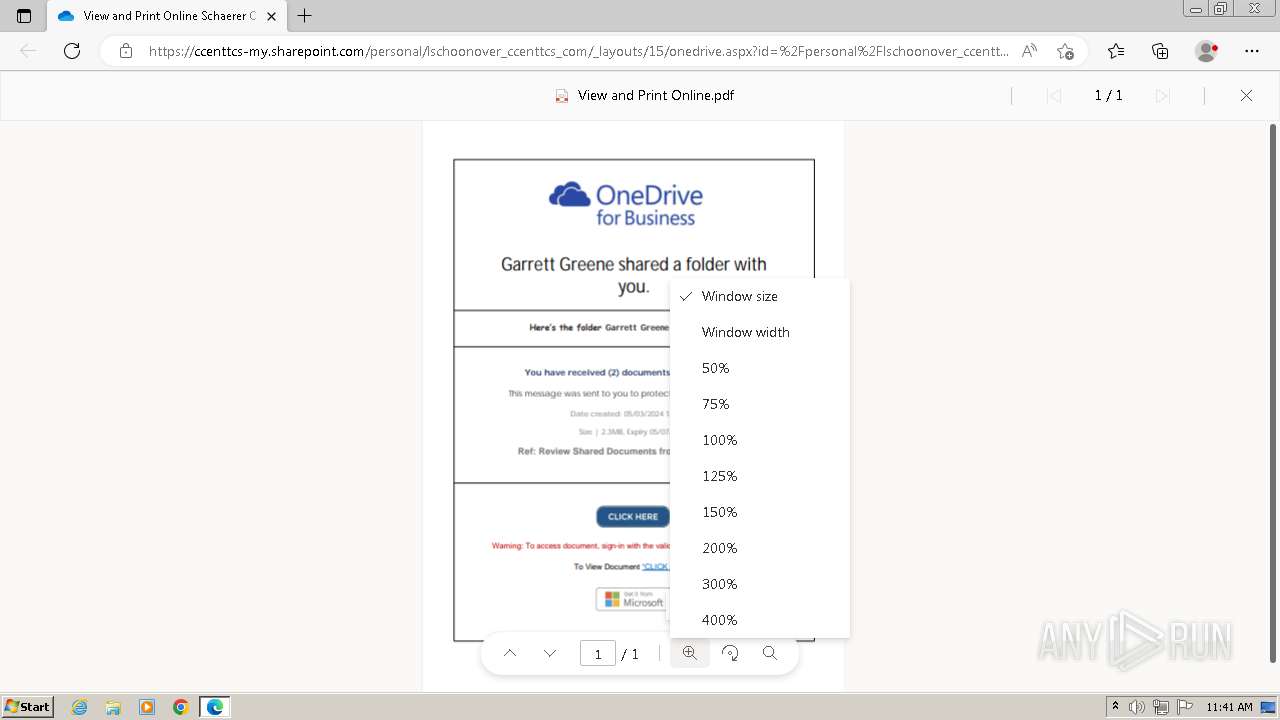Open search in the PDF toolbar
This screenshot has width=1280, height=720.
tap(770, 653)
